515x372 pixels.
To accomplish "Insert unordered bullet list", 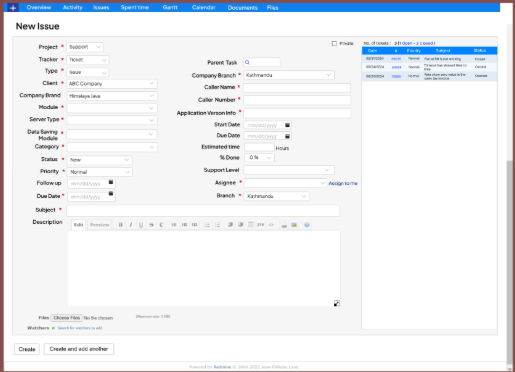I will (207, 225).
